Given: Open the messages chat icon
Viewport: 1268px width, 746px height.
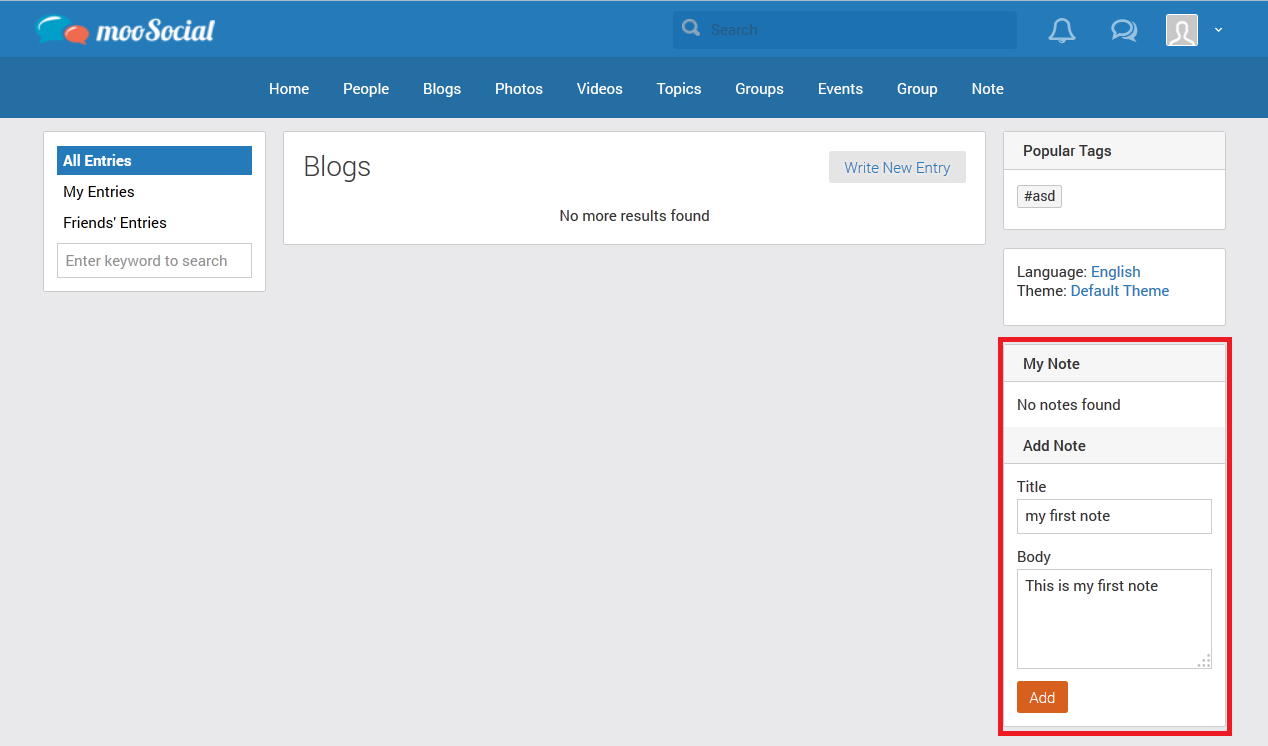Looking at the screenshot, I should pos(1124,30).
